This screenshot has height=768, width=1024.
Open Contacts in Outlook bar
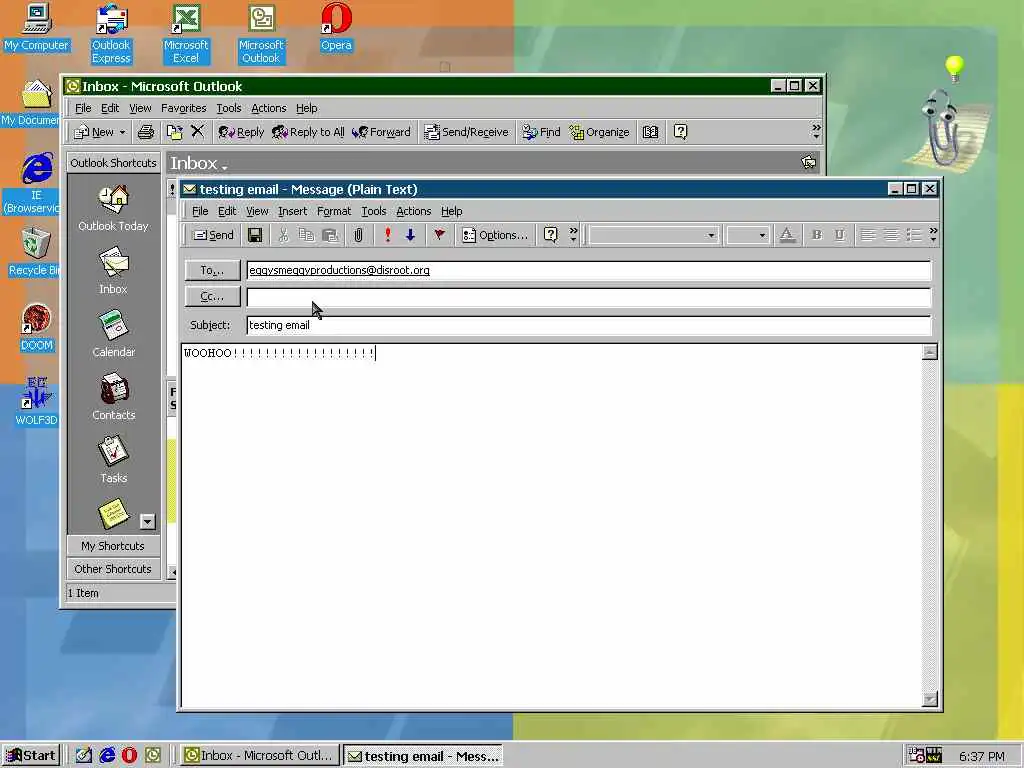(114, 397)
